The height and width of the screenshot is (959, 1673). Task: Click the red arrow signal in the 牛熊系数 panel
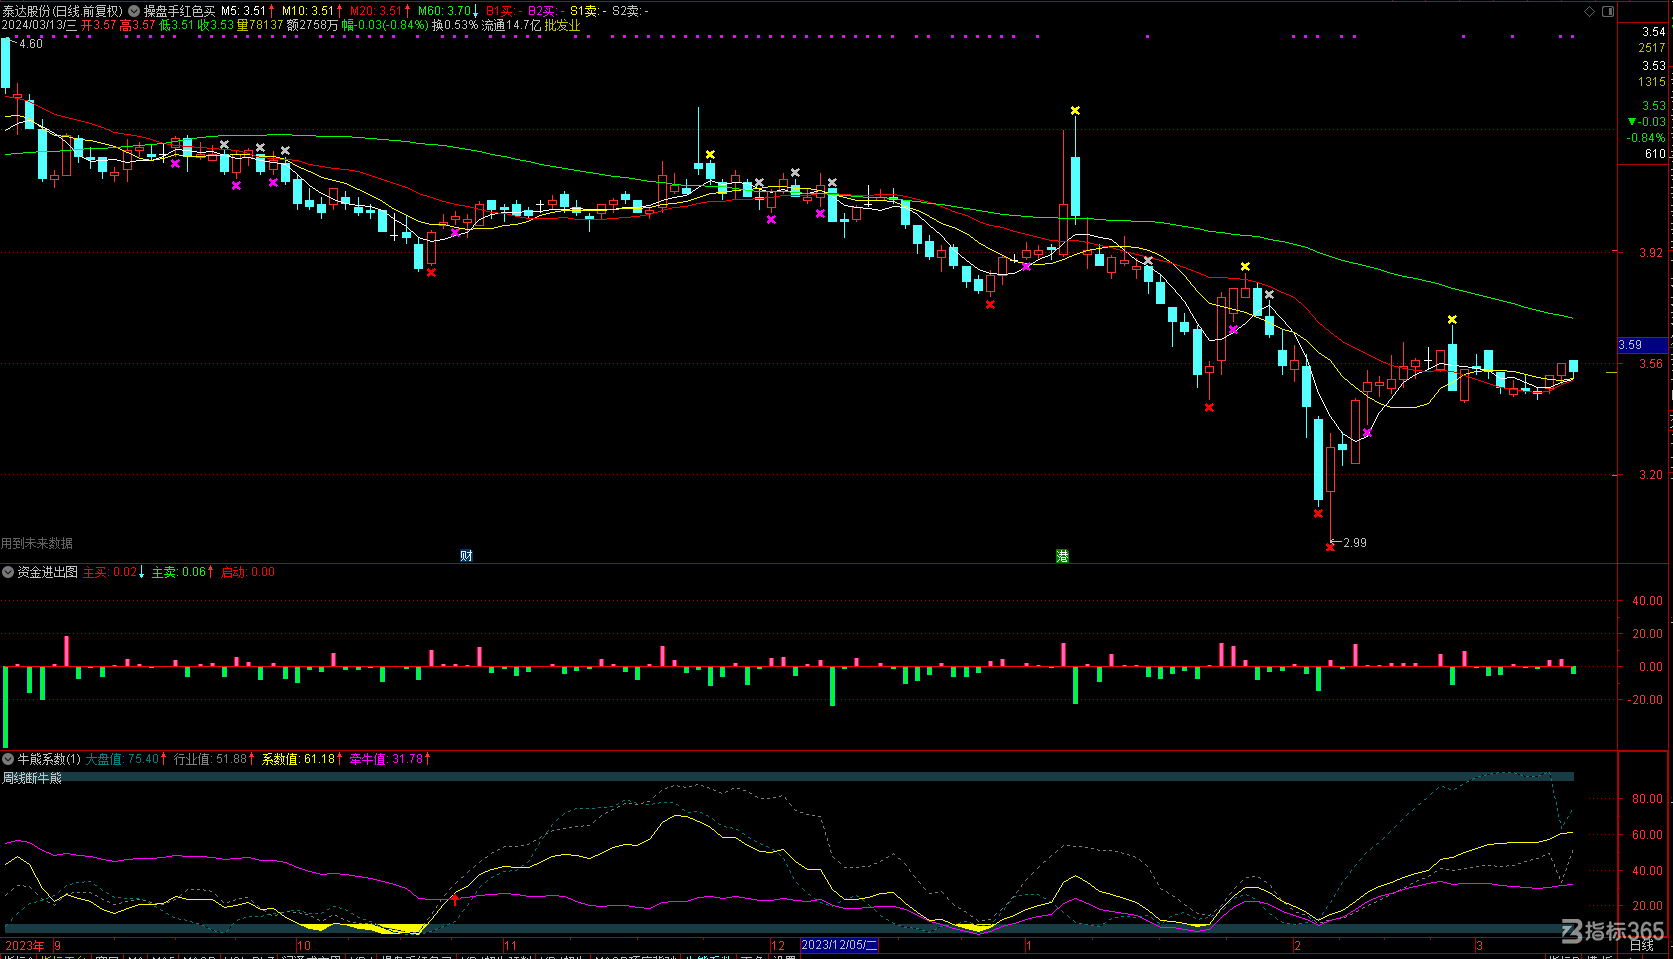click(x=455, y=899)
